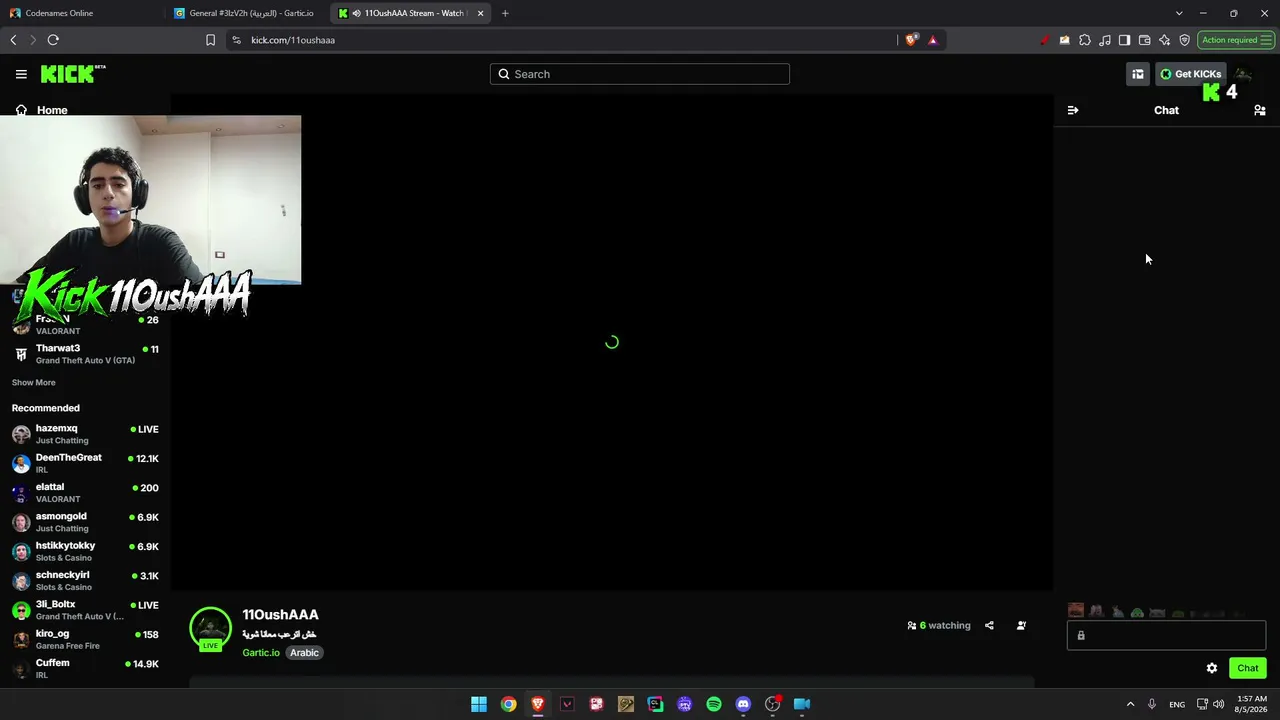Open the Kick sidebar hamburger menu
Image resolution: width=1280 pixels, height=720 pixels.
[21, 74]
